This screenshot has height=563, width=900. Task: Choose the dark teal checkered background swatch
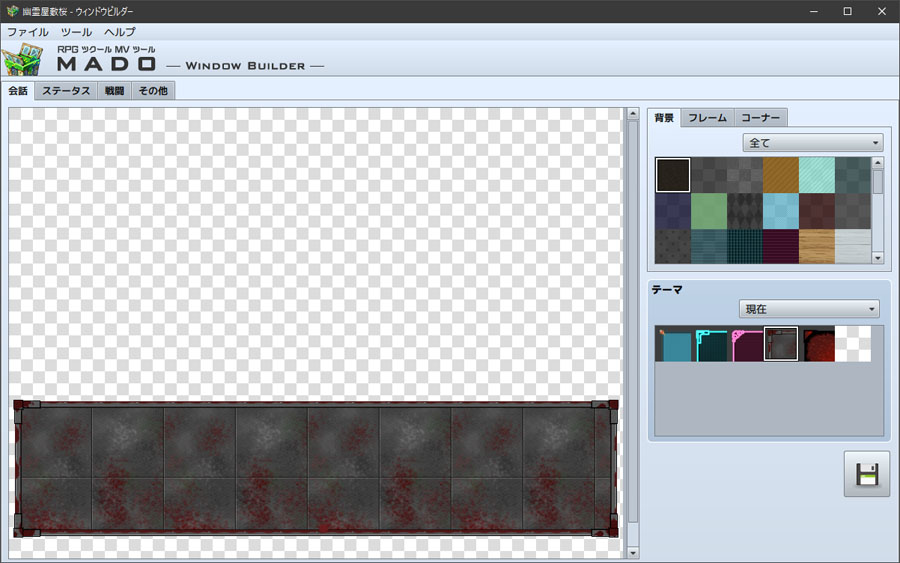pos(853,175)
